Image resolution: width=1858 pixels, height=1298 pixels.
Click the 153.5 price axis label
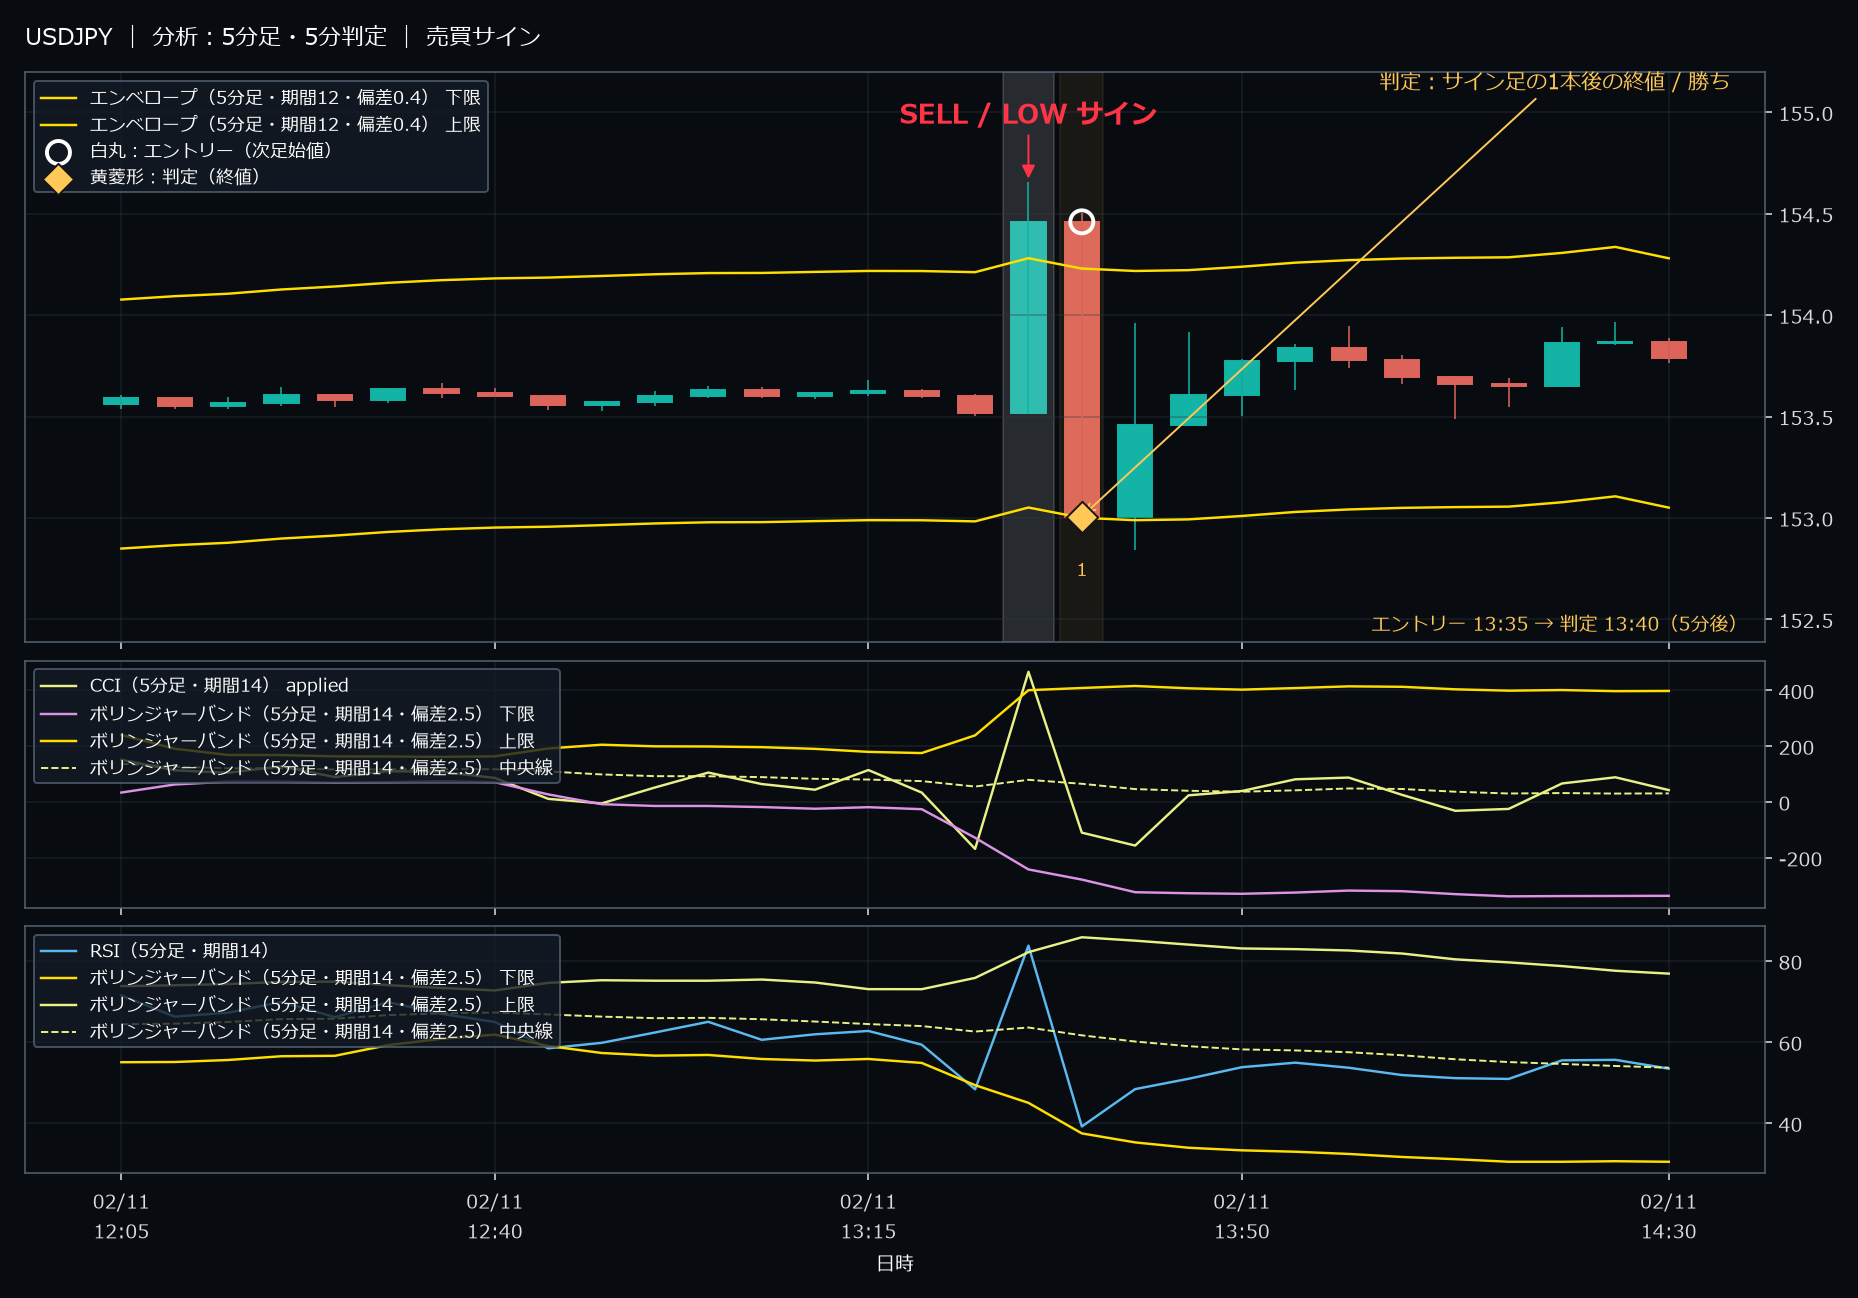pyautogui.click(x=1805, y=418)
